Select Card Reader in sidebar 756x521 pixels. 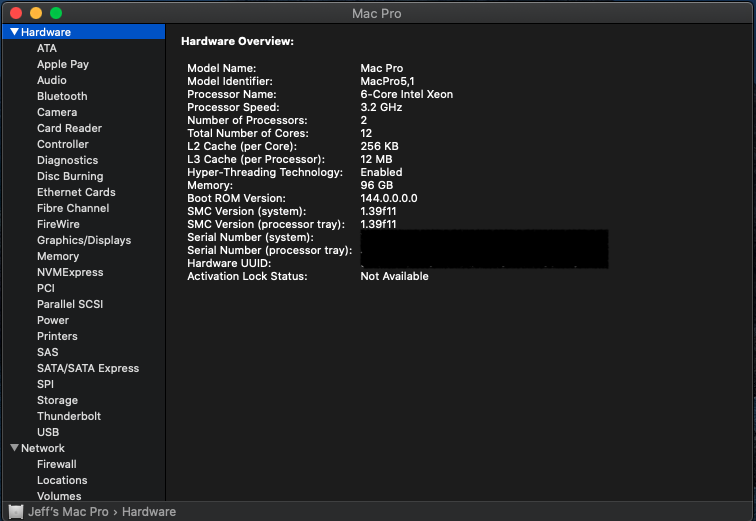(69, 128)
